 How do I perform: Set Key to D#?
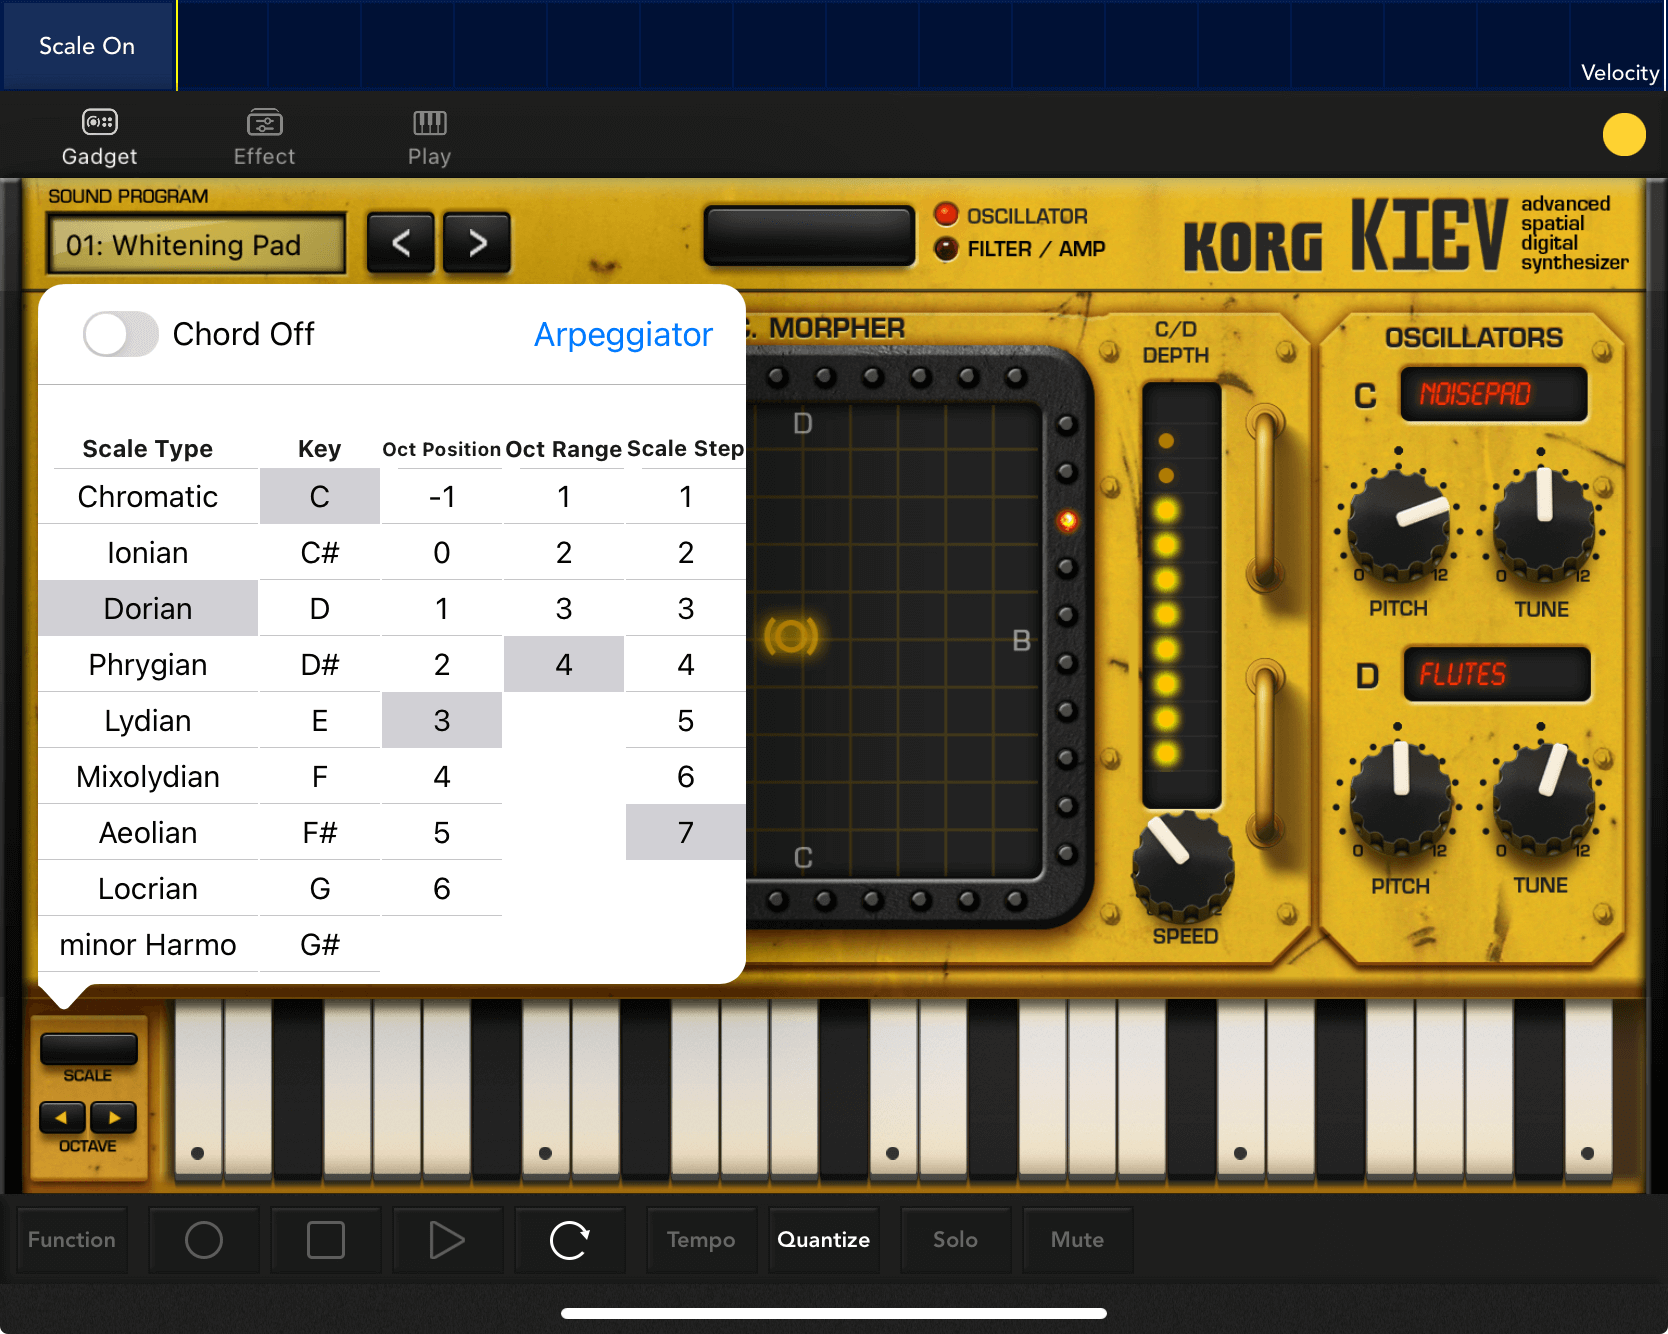point(320,665)
